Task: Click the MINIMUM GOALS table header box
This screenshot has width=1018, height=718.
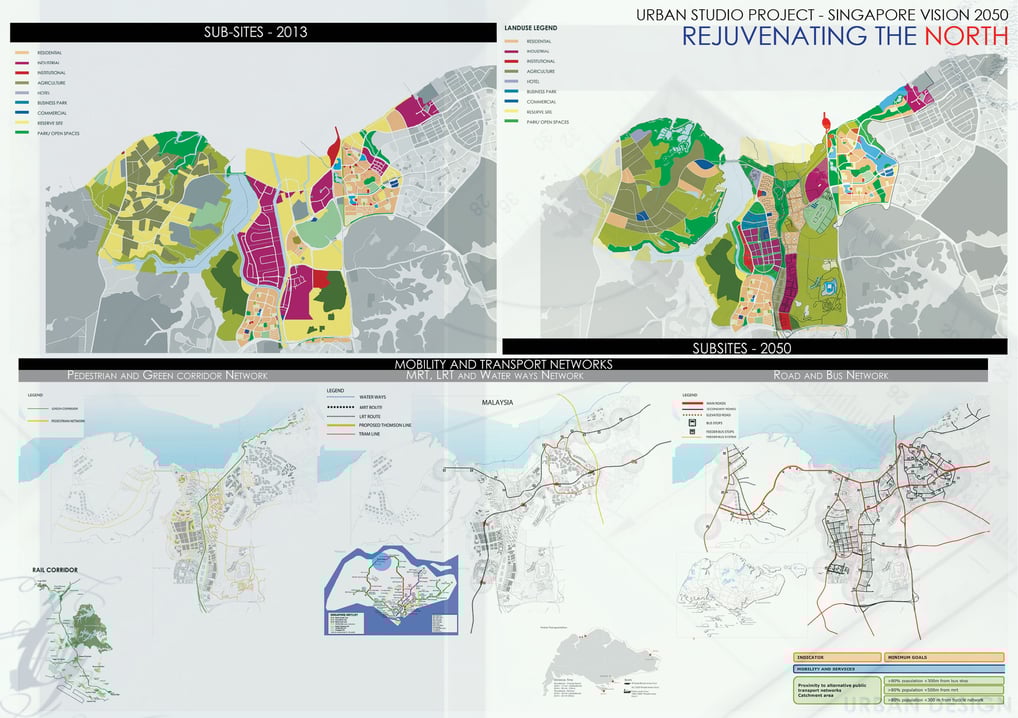Action: click(945, 657)
